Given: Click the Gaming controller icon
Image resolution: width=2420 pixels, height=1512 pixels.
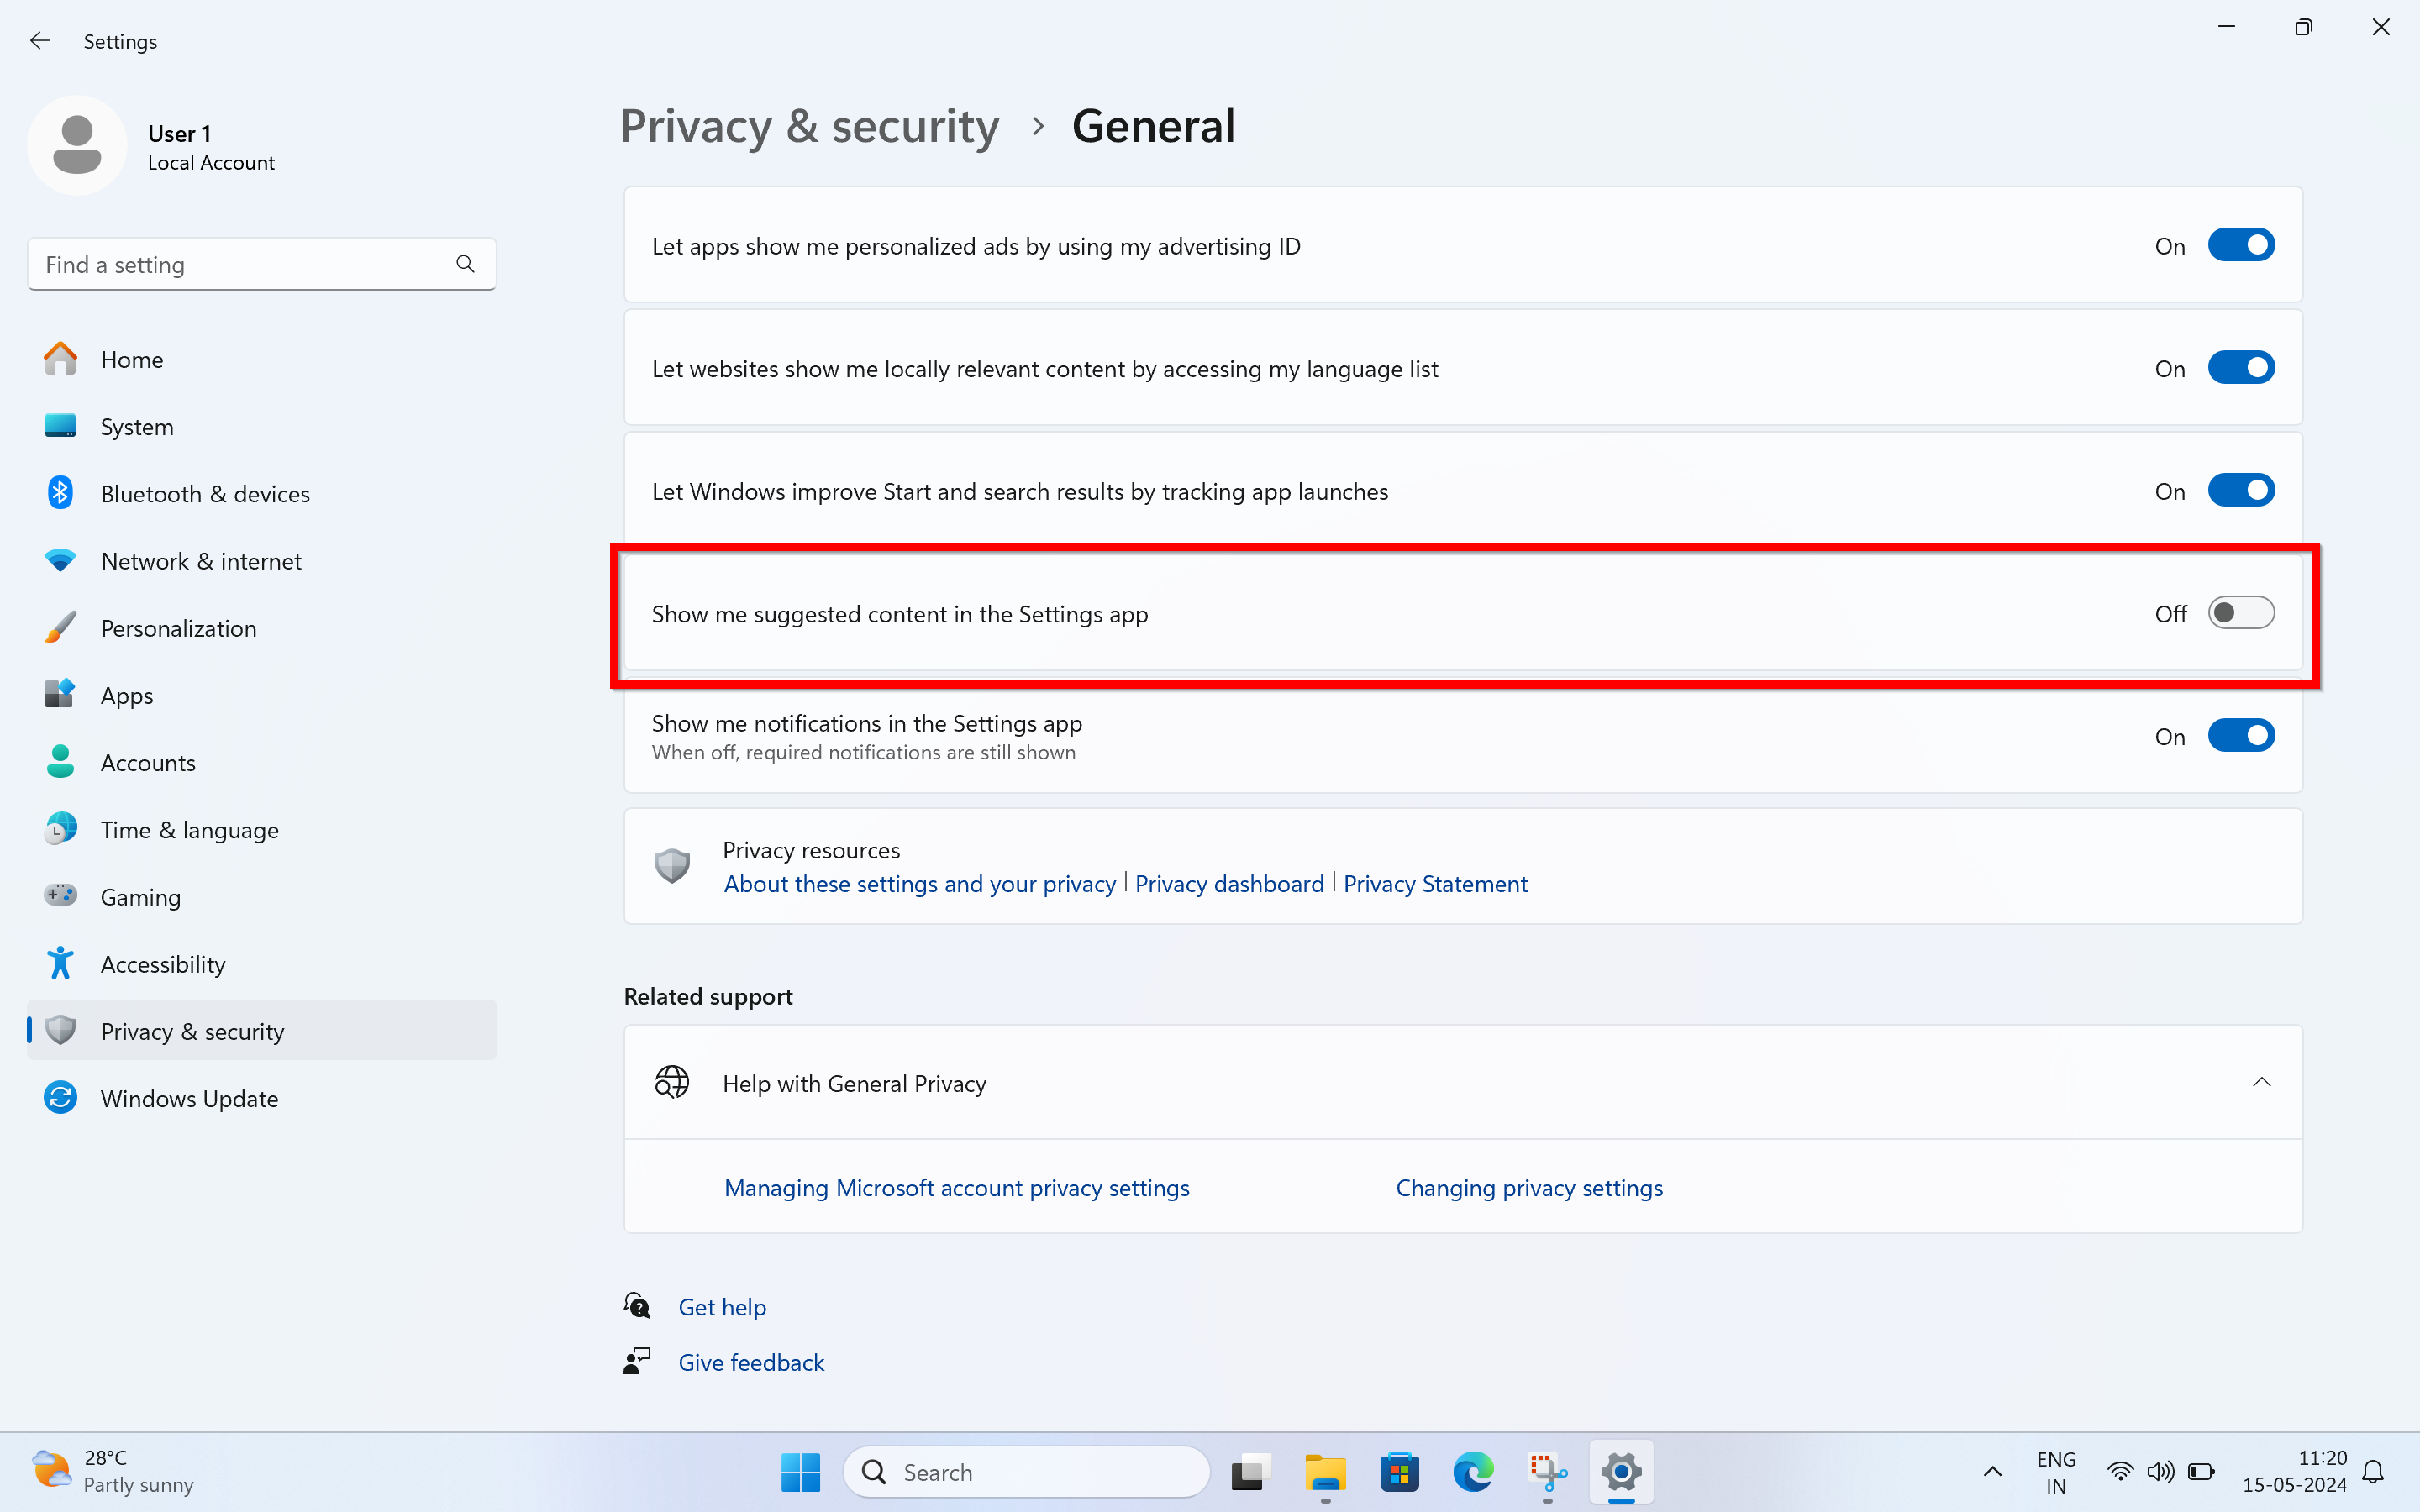Looking at the screenshot, I should click(x=60, y=896).
